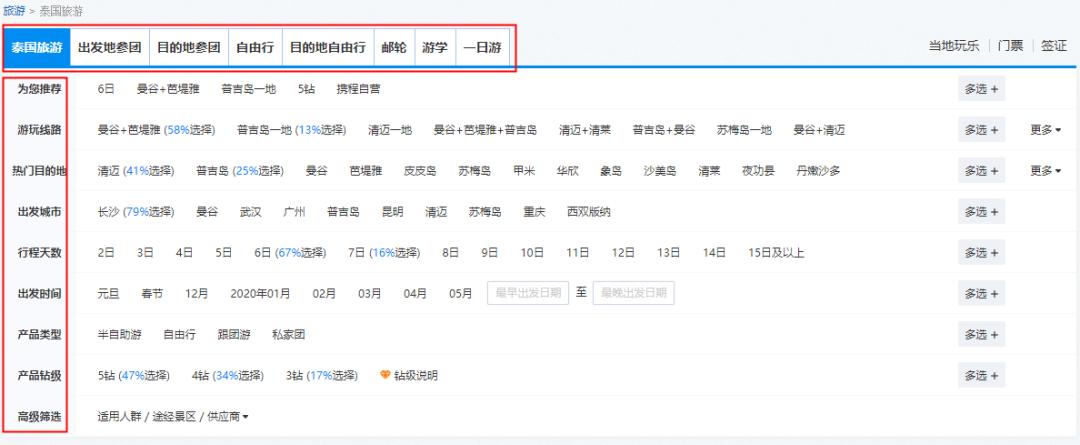Image resolution: width=1080 pixels, height=445 pixels.
Task: Filter by 3钻 (17%选择)
Action: coord(322,375)
